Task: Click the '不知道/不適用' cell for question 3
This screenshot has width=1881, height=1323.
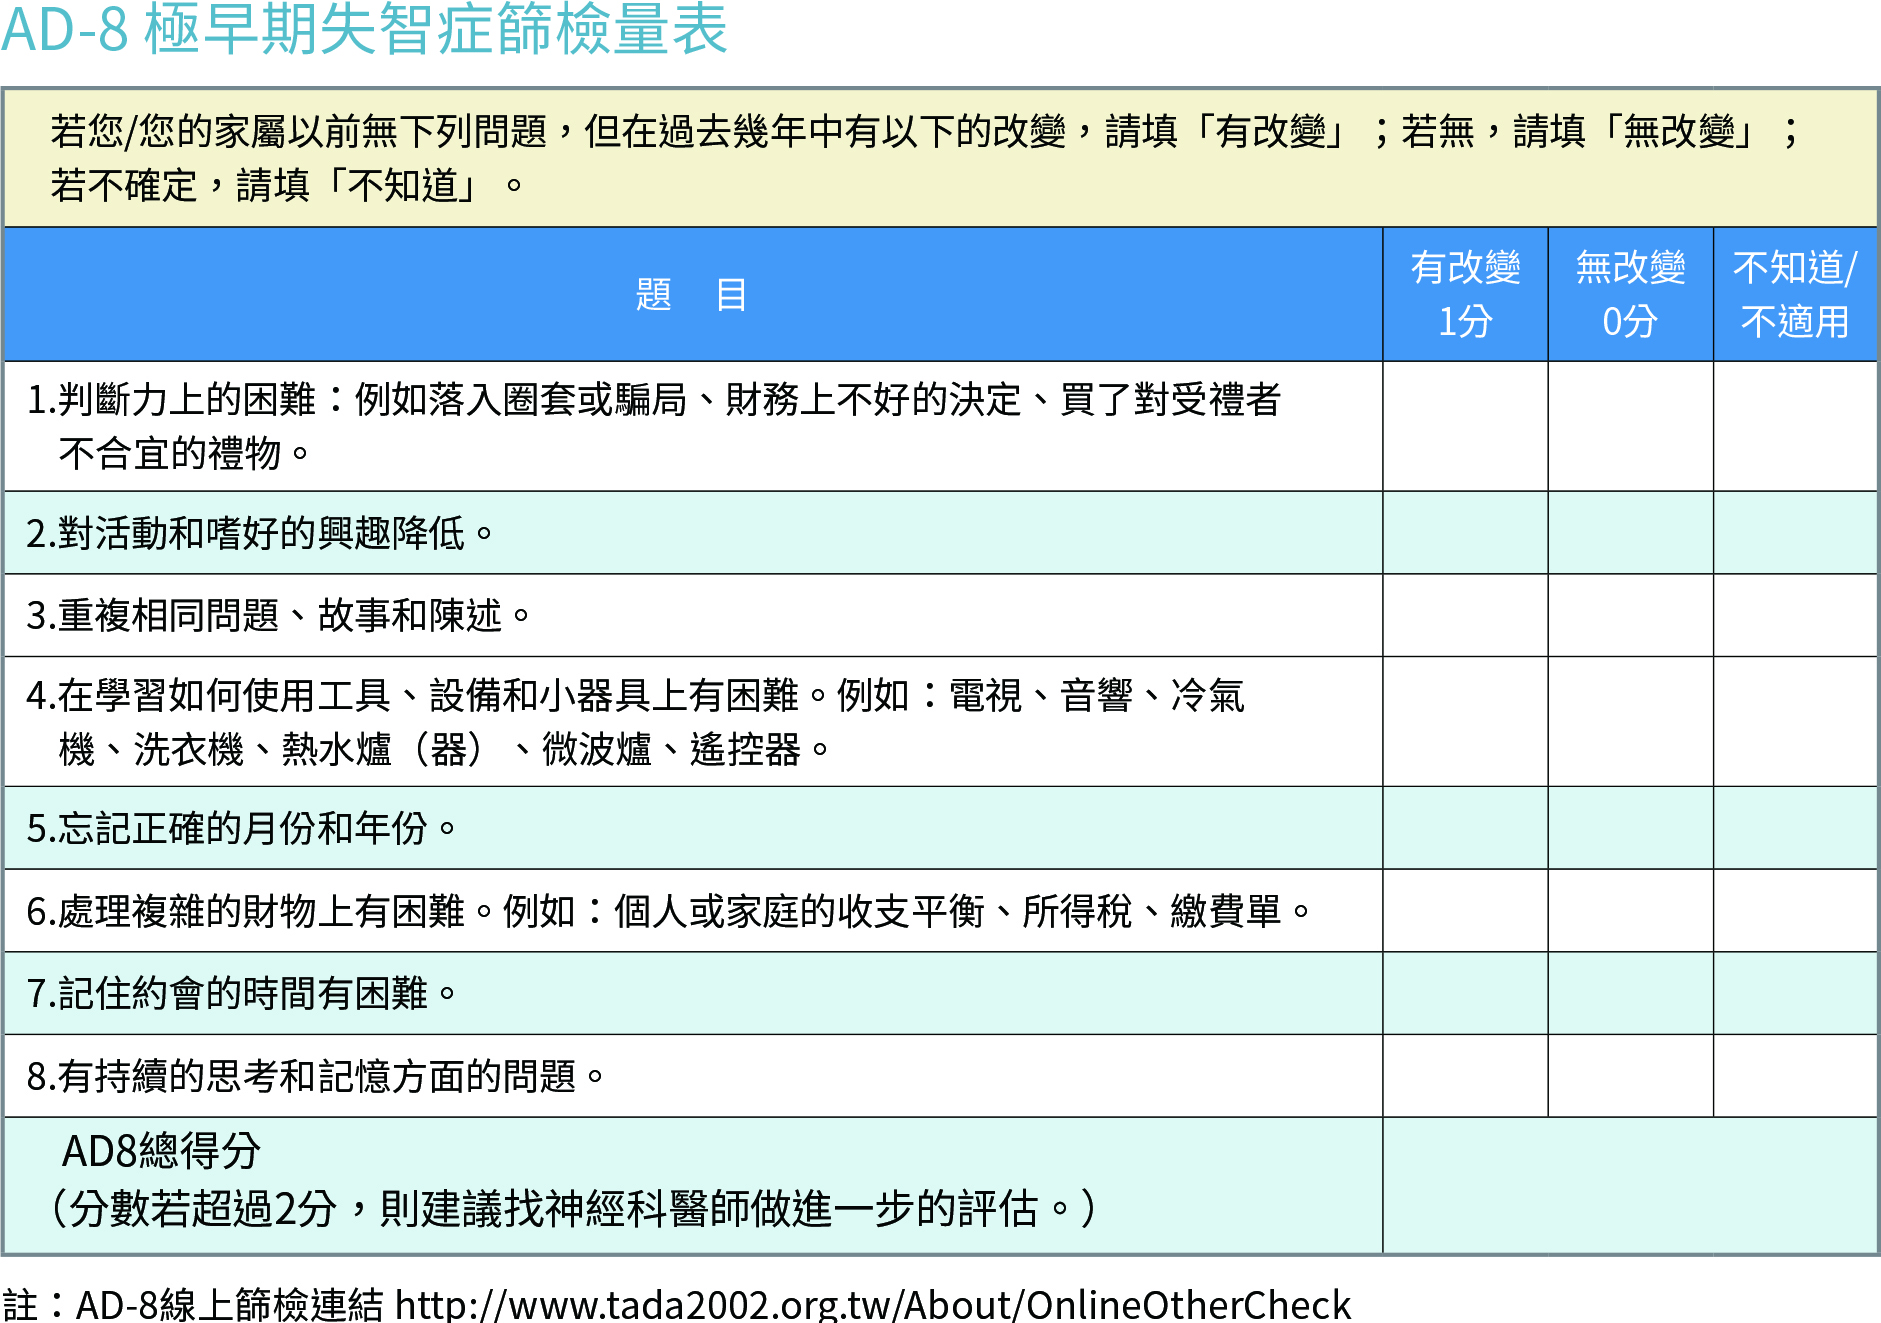Action: [1795, 615]
